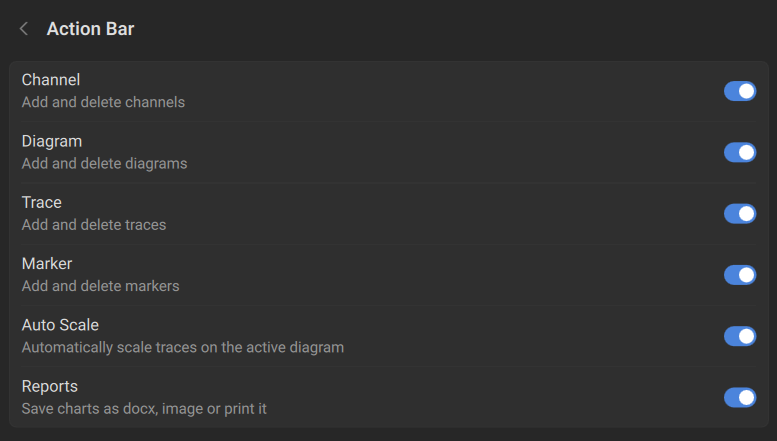The width and height of the screenshot is (777, 441).
Task: Click the Channel setting label
Action: (51, 80)
